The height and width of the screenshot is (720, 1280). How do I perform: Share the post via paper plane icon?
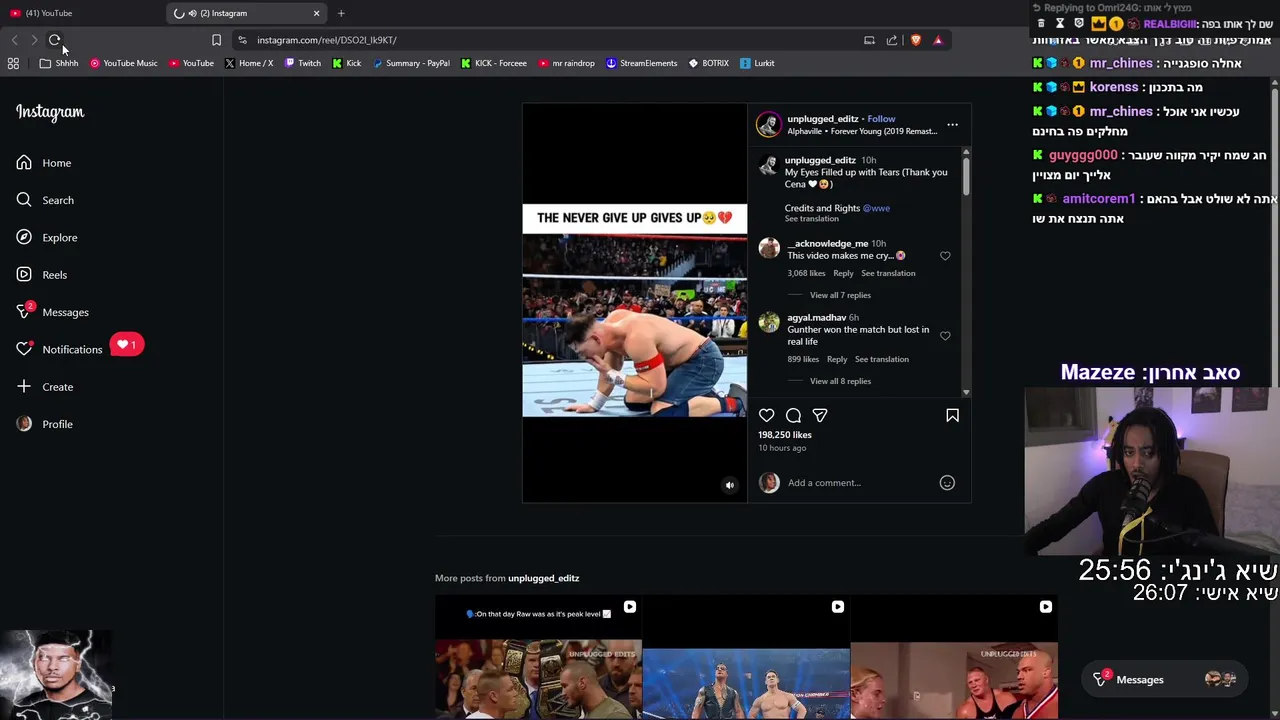coord(820,415)
